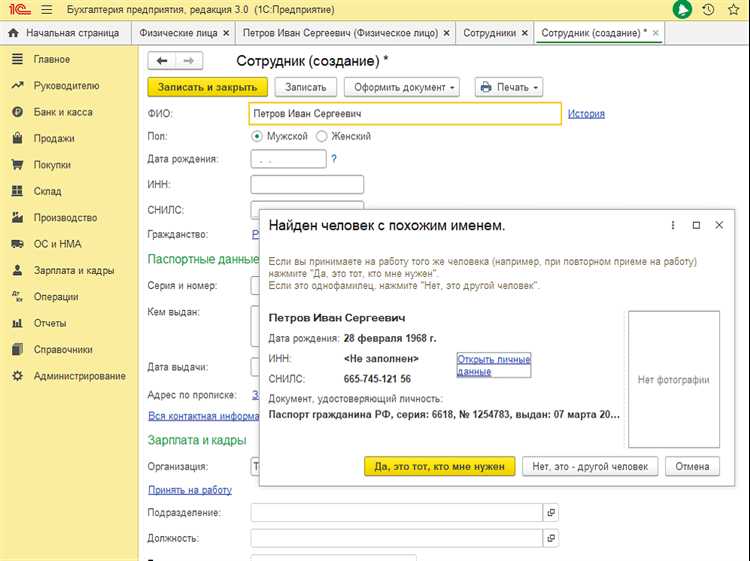The height and width of the screenshot is (561, 750).
Task: Open the 1C main menu hamburger icon
Action: [46, 9]
